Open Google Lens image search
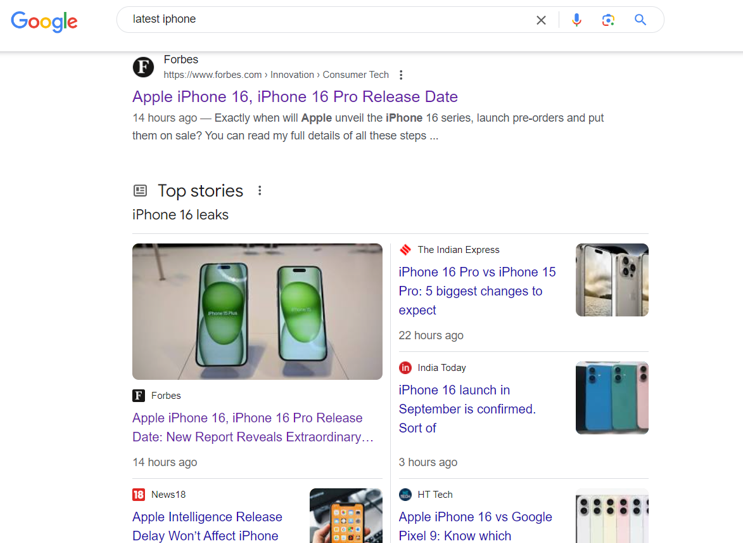 pyautogui.click(x=608, y=20)
